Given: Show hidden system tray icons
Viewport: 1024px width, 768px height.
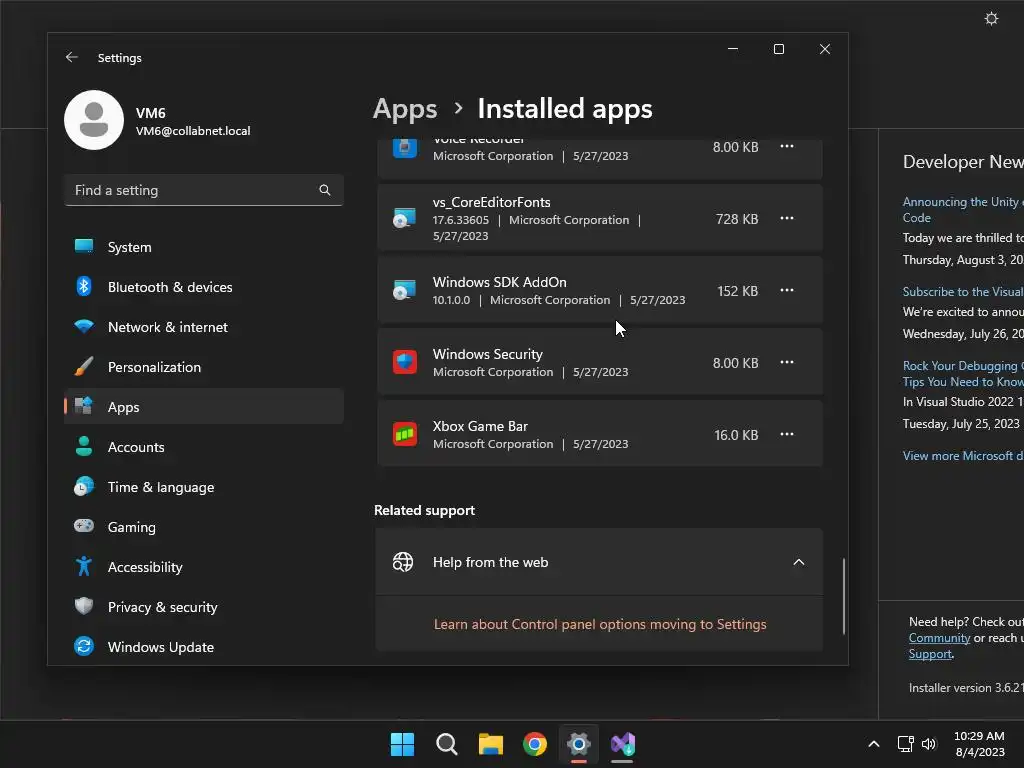Looking at the screenshot, I should [x=873, y=744].
